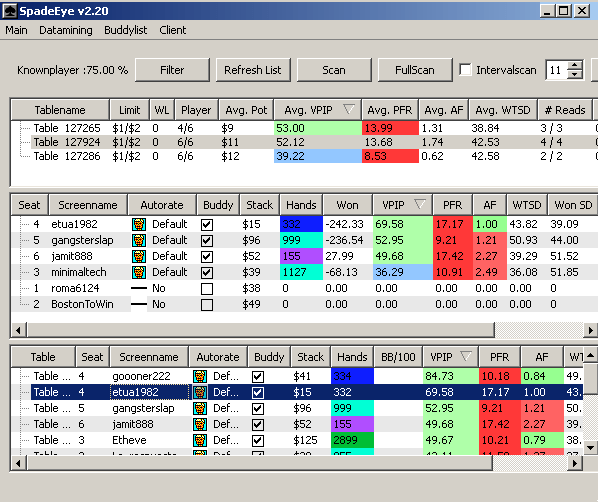Open the Buddylist menu
The height and width of the screenshot is (502, 598).
[125, 30]
